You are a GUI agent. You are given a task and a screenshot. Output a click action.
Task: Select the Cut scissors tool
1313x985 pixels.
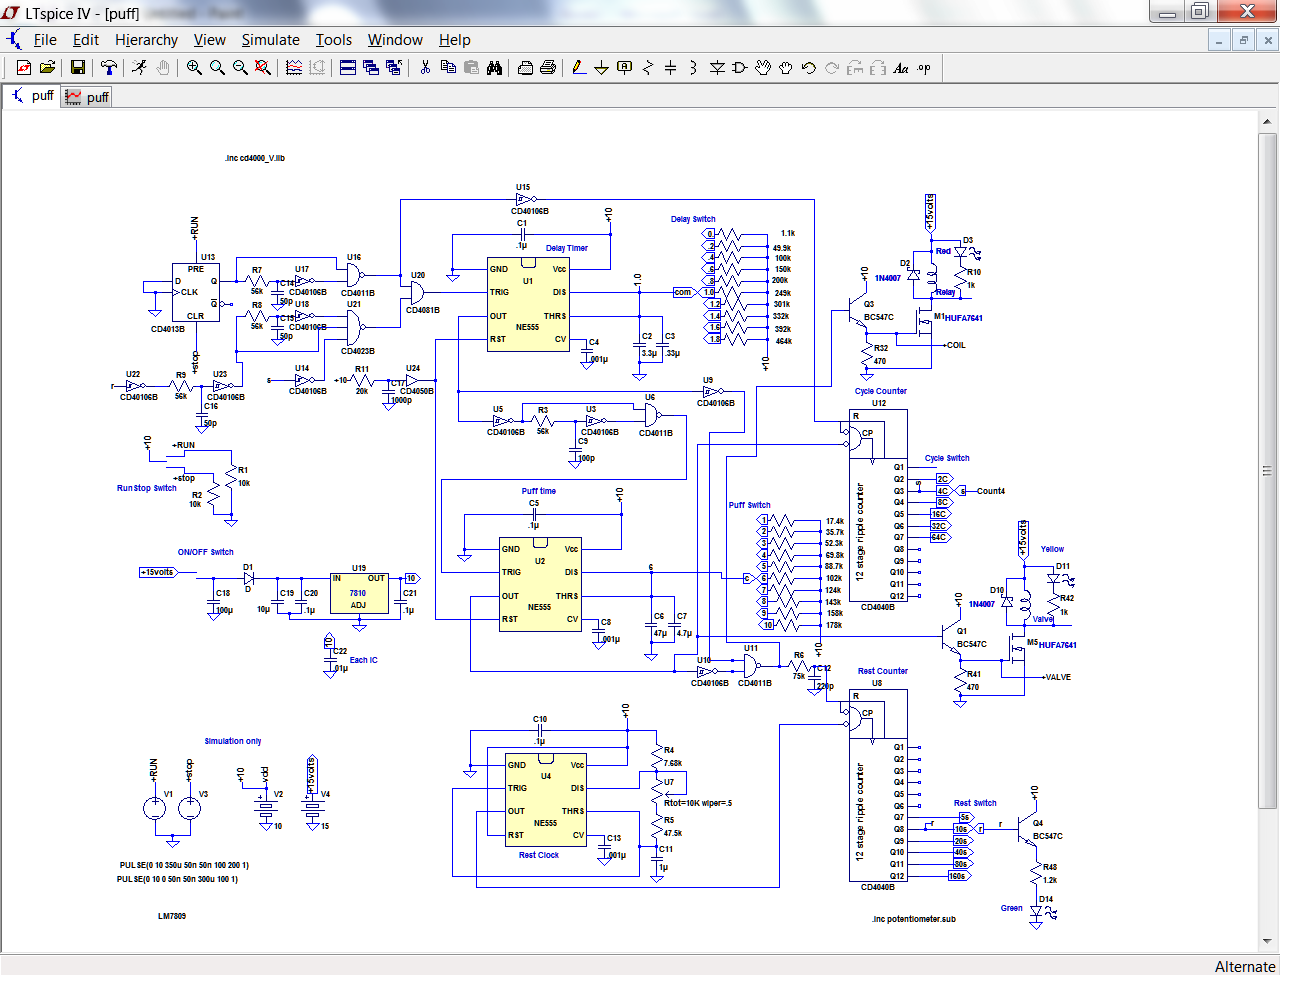425,68
